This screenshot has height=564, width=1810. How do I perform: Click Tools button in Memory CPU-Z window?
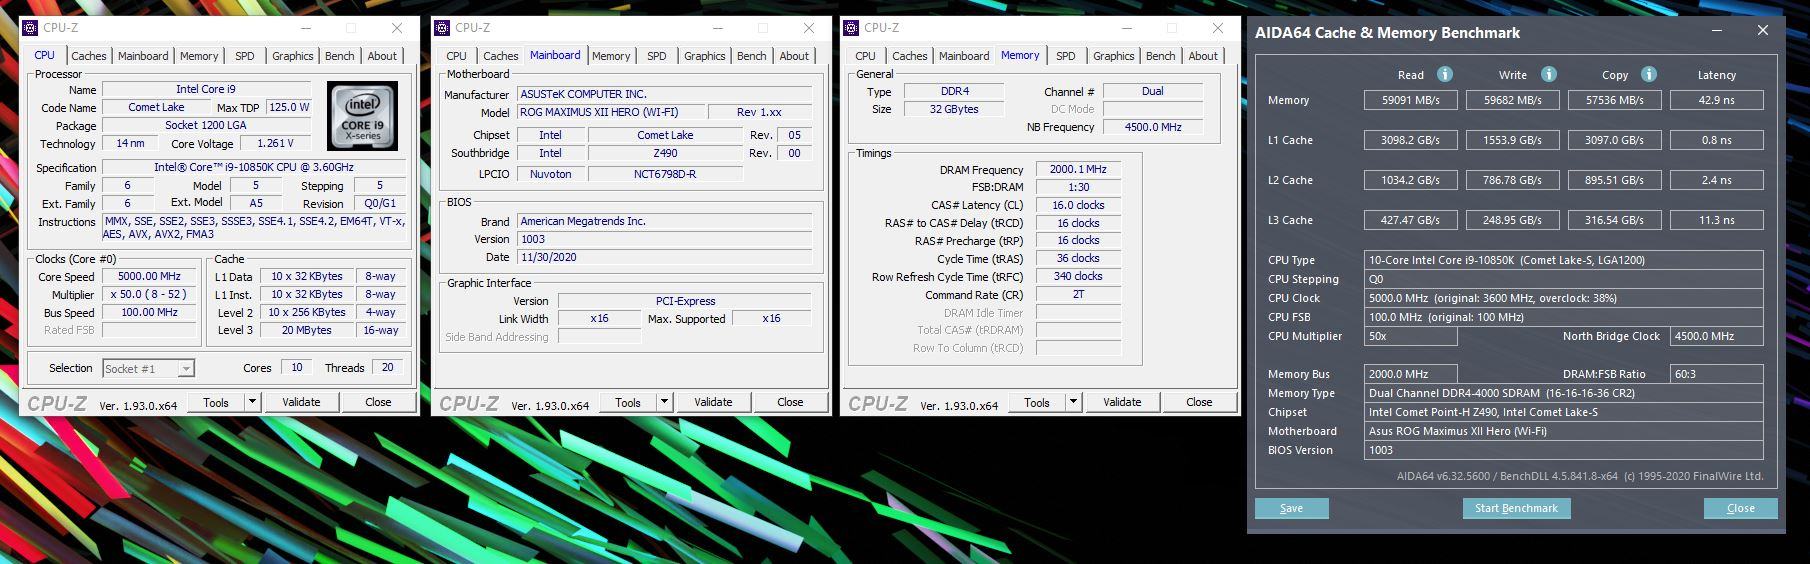click(1037, 402)
